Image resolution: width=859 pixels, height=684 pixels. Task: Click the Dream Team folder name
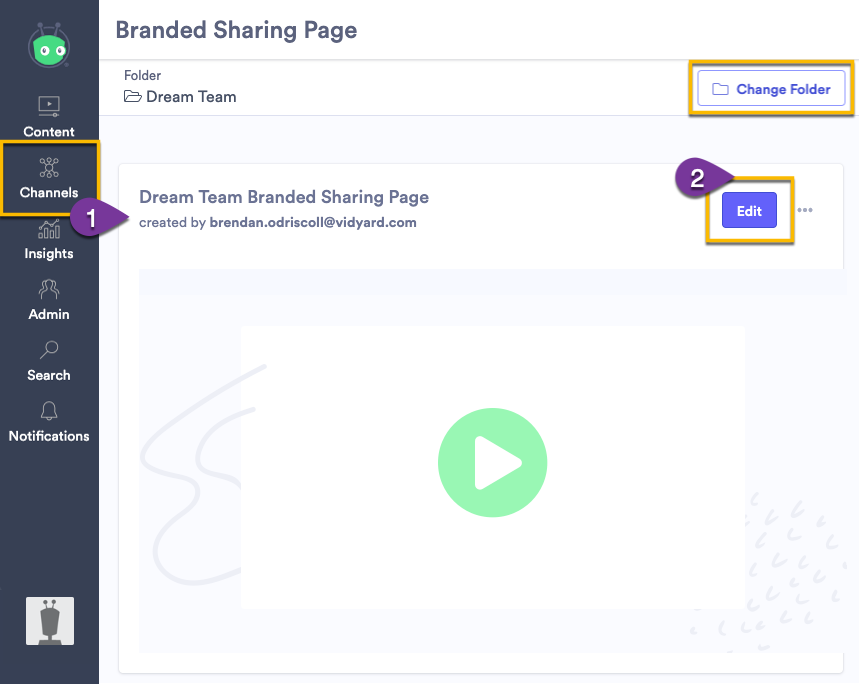pos(191,97)
